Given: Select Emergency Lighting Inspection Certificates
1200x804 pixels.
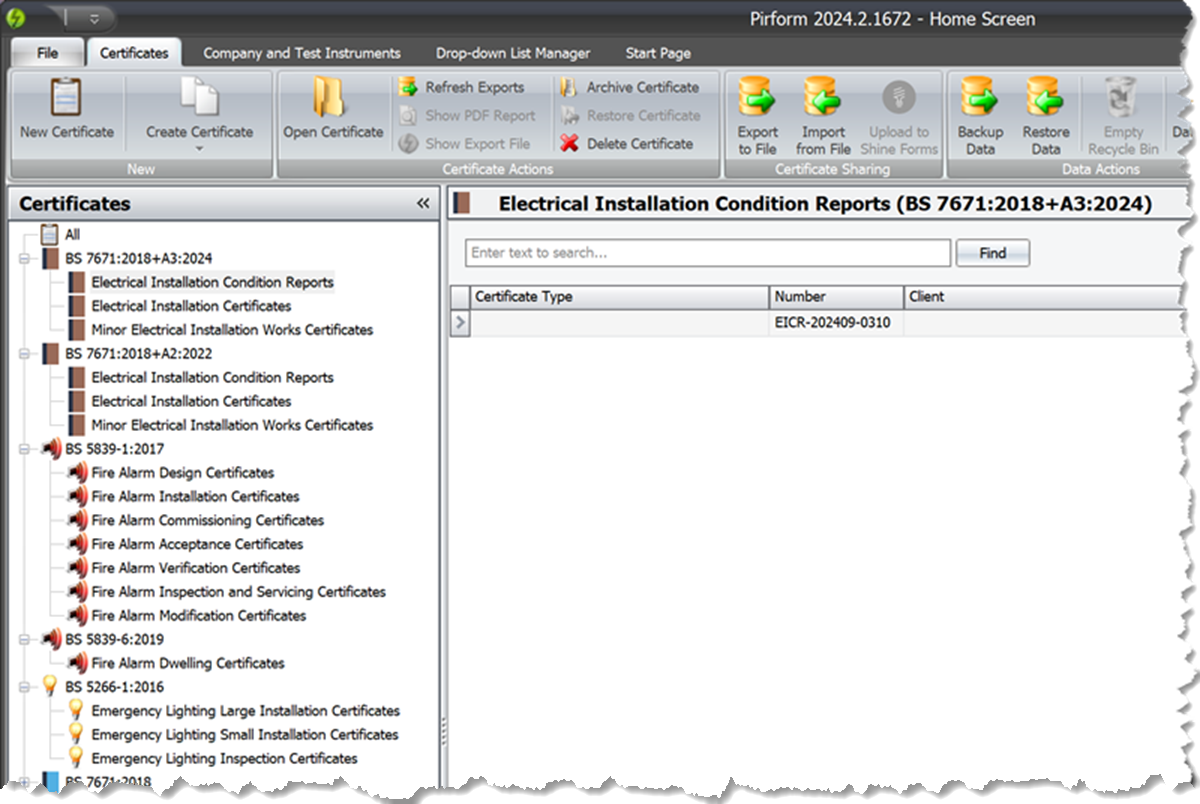Looking at the screenshot, I should (x=224, y=758).
